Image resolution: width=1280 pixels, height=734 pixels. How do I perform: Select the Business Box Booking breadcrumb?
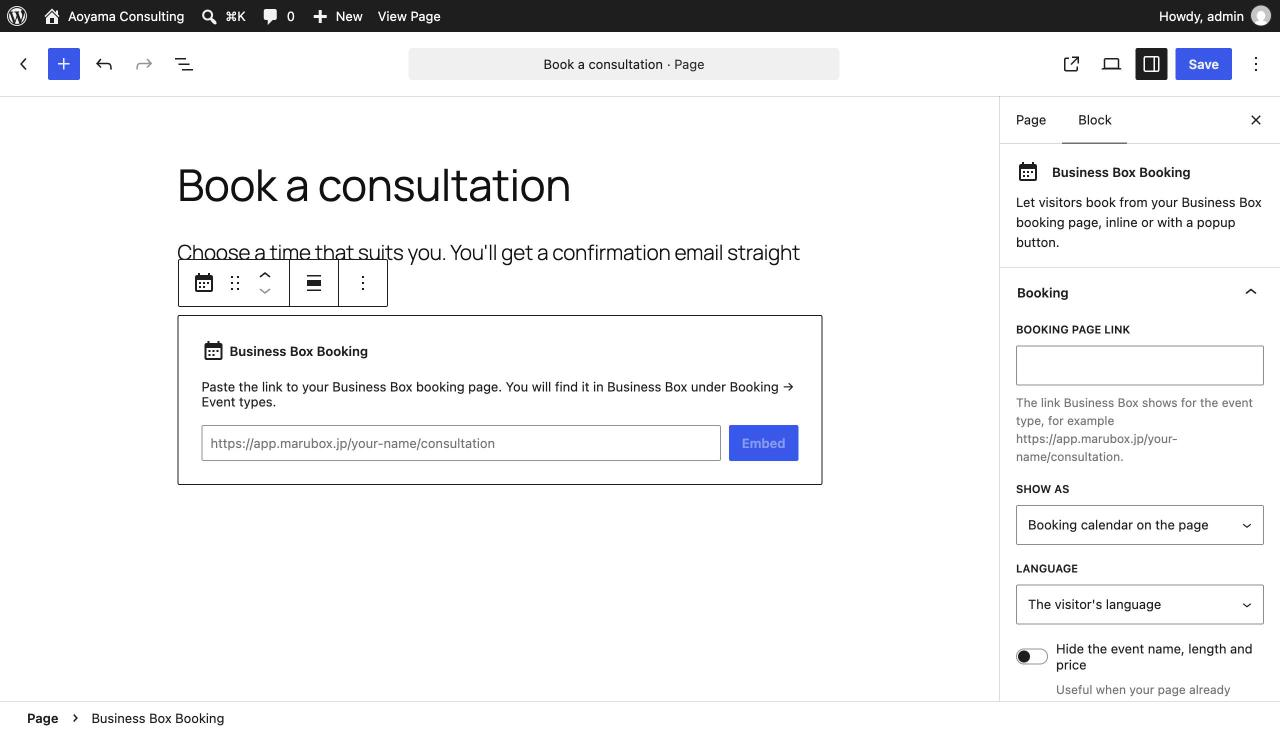(158, 718)
